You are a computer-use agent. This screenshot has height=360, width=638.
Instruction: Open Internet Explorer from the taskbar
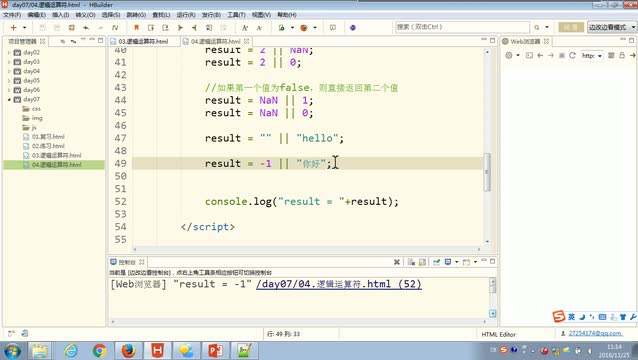71,350
